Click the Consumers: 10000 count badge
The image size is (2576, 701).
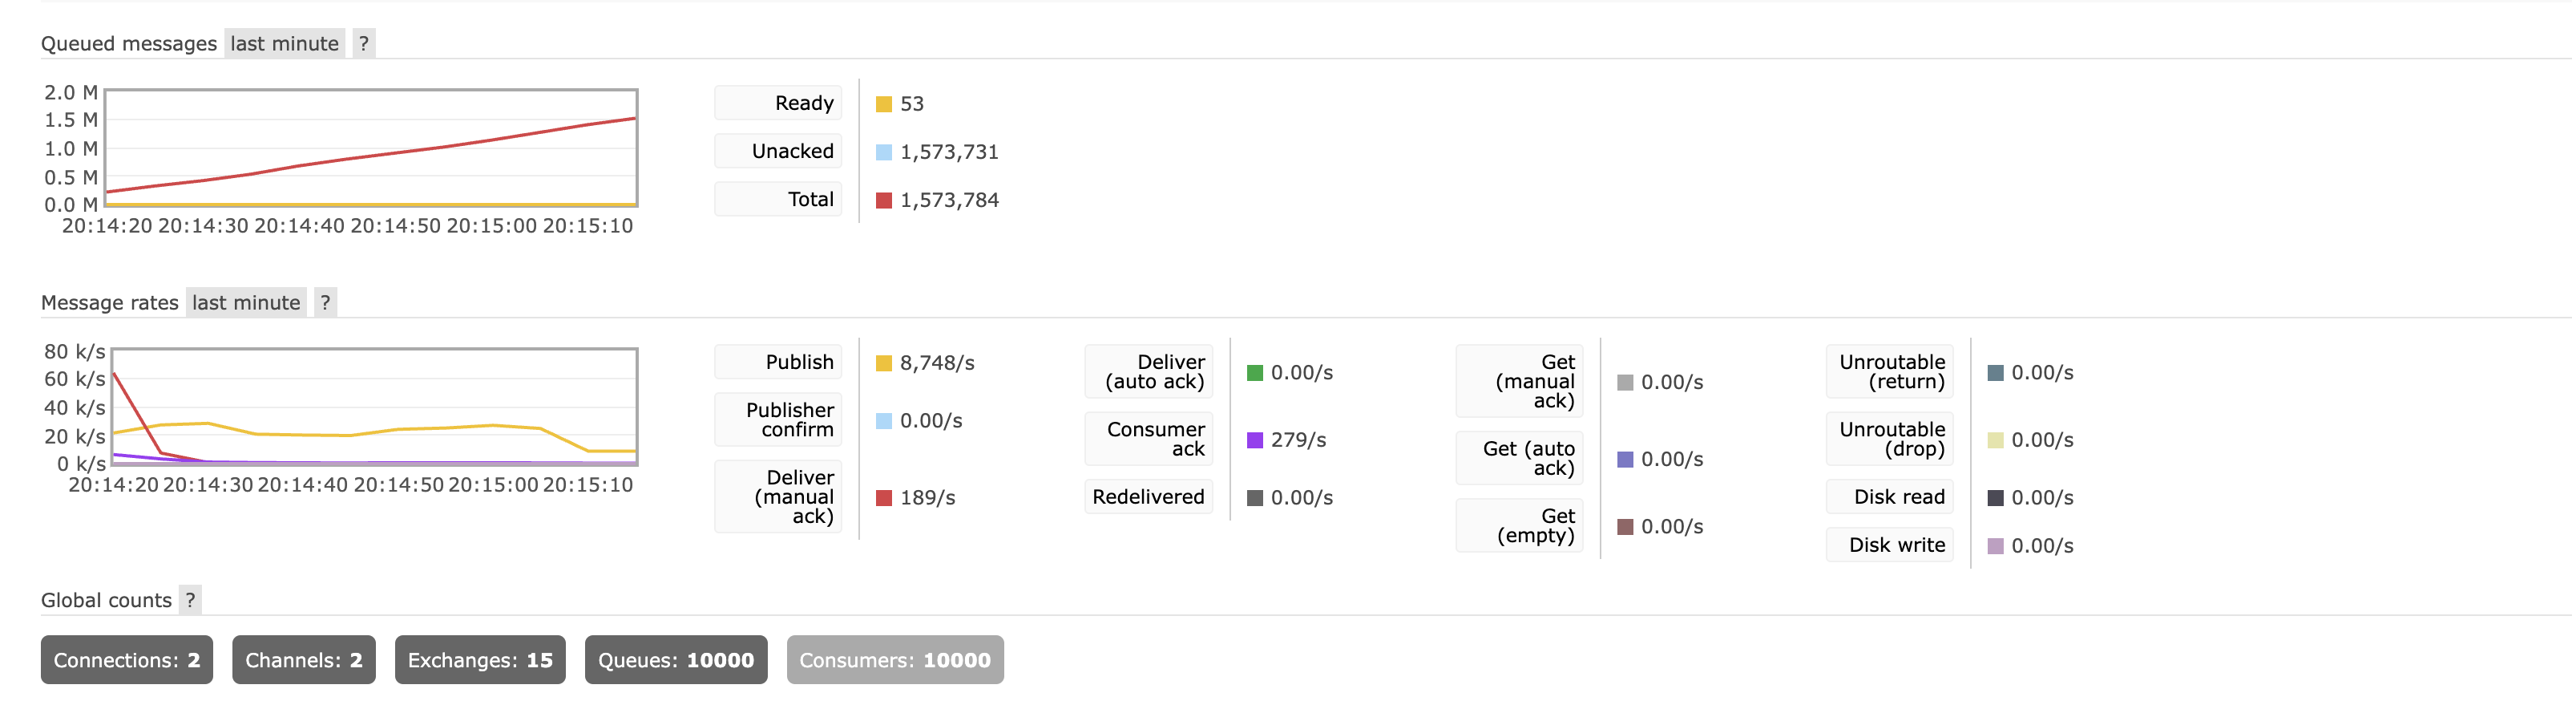[x=895, y=660]
